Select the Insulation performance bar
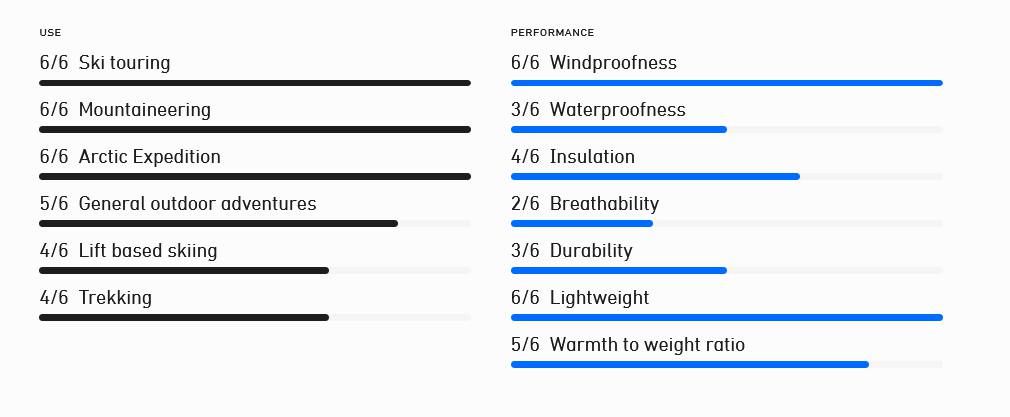 point(727,177)
